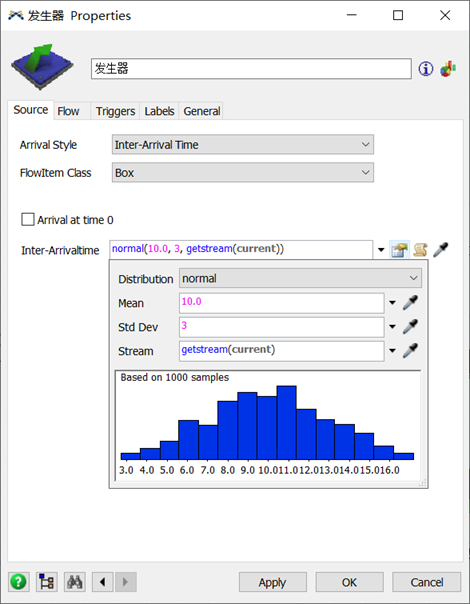Open the code editor scroll icon
The width and height of the screenshot is (470, 604).
coord(420,250)
